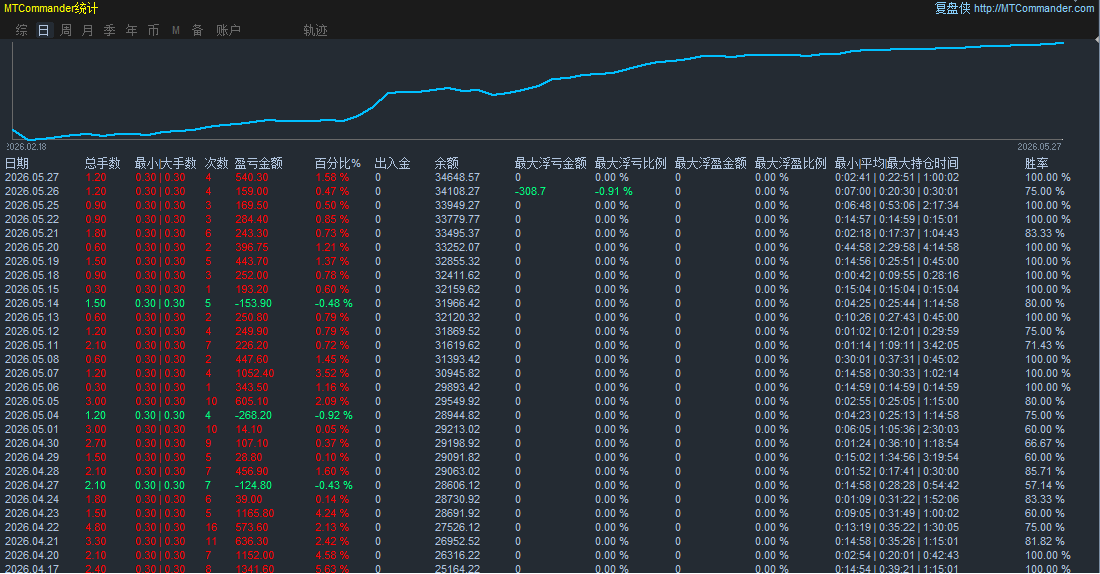Click the 最大浮盈金额 column header

(710, 163)
